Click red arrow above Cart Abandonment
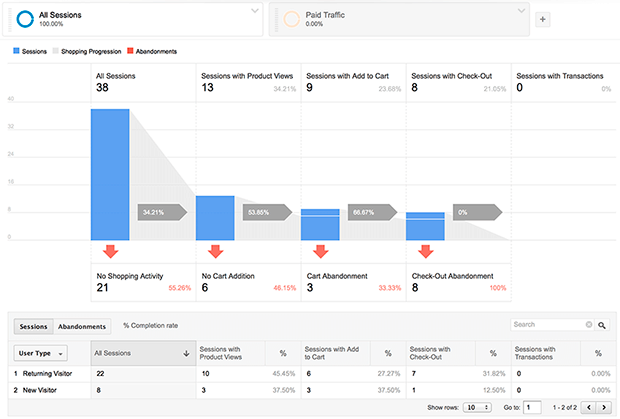This screenshot has width=620, height=419. 320,251
